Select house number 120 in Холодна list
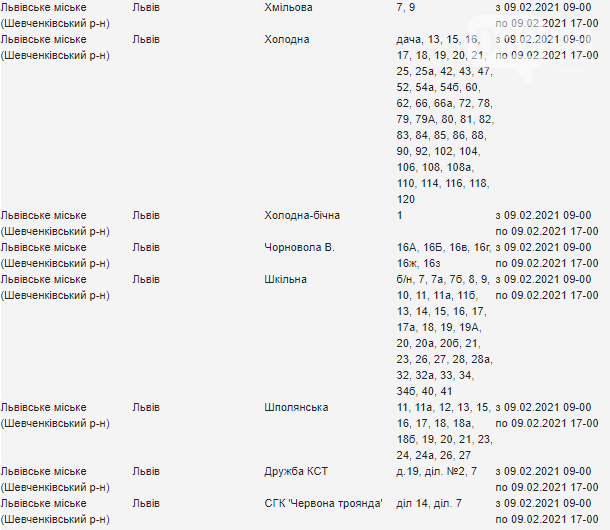 point(406,199)
